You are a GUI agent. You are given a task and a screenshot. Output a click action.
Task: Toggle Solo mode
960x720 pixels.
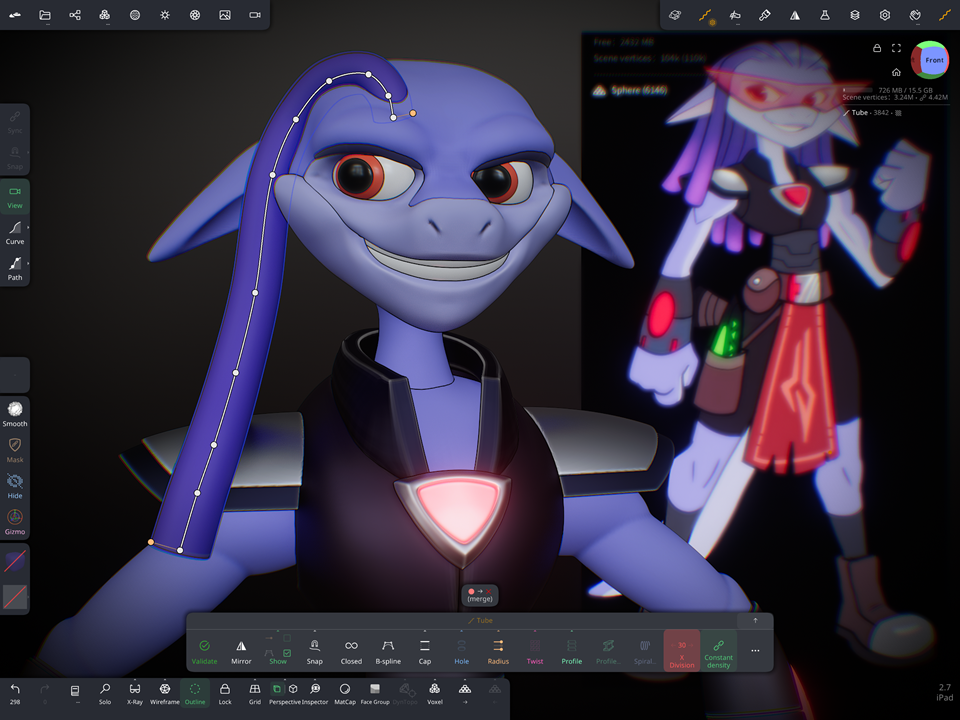coord(105,694)
